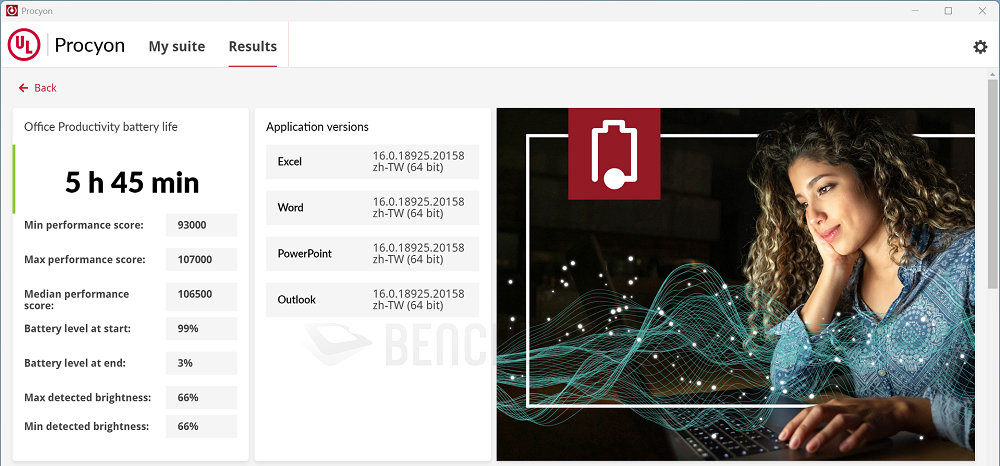The width and height of the screenshot is (1000, 466).
Task: Click the UL Procyon logo
Action: pyautogui.click(x=24, y=46)
